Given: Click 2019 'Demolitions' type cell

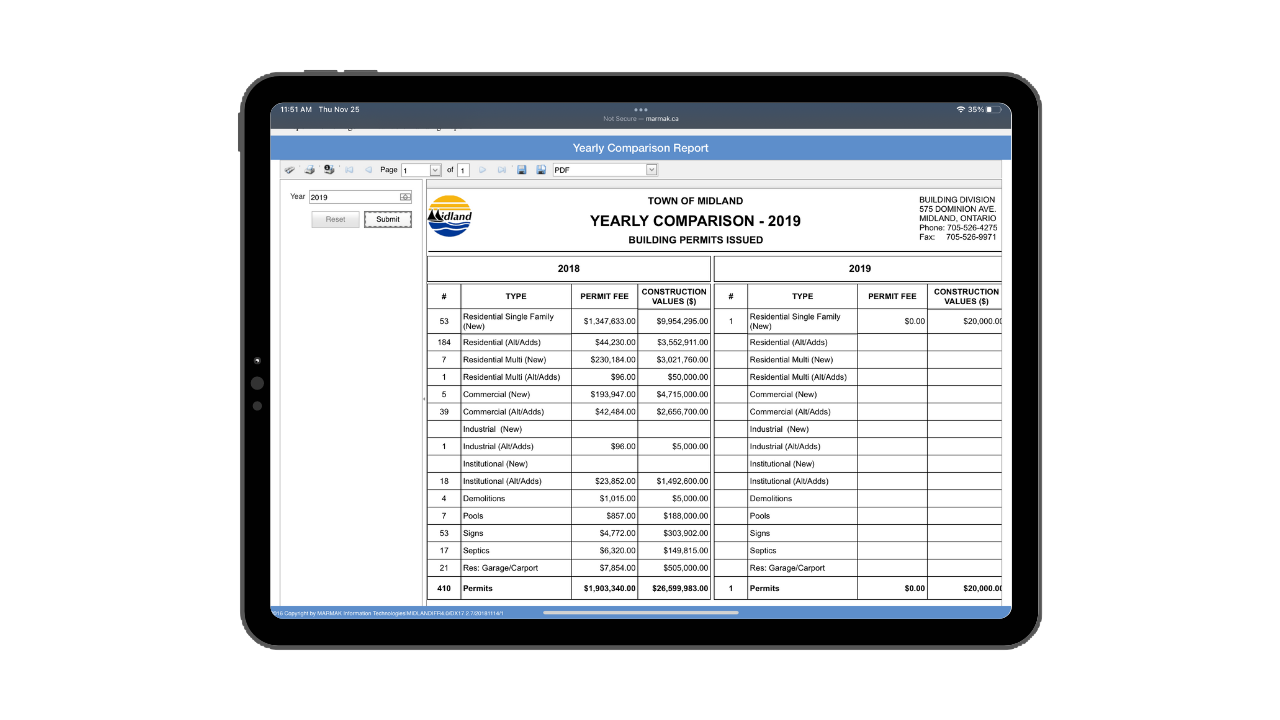Looking at the screenshot, I should click(x=802, y=498).
